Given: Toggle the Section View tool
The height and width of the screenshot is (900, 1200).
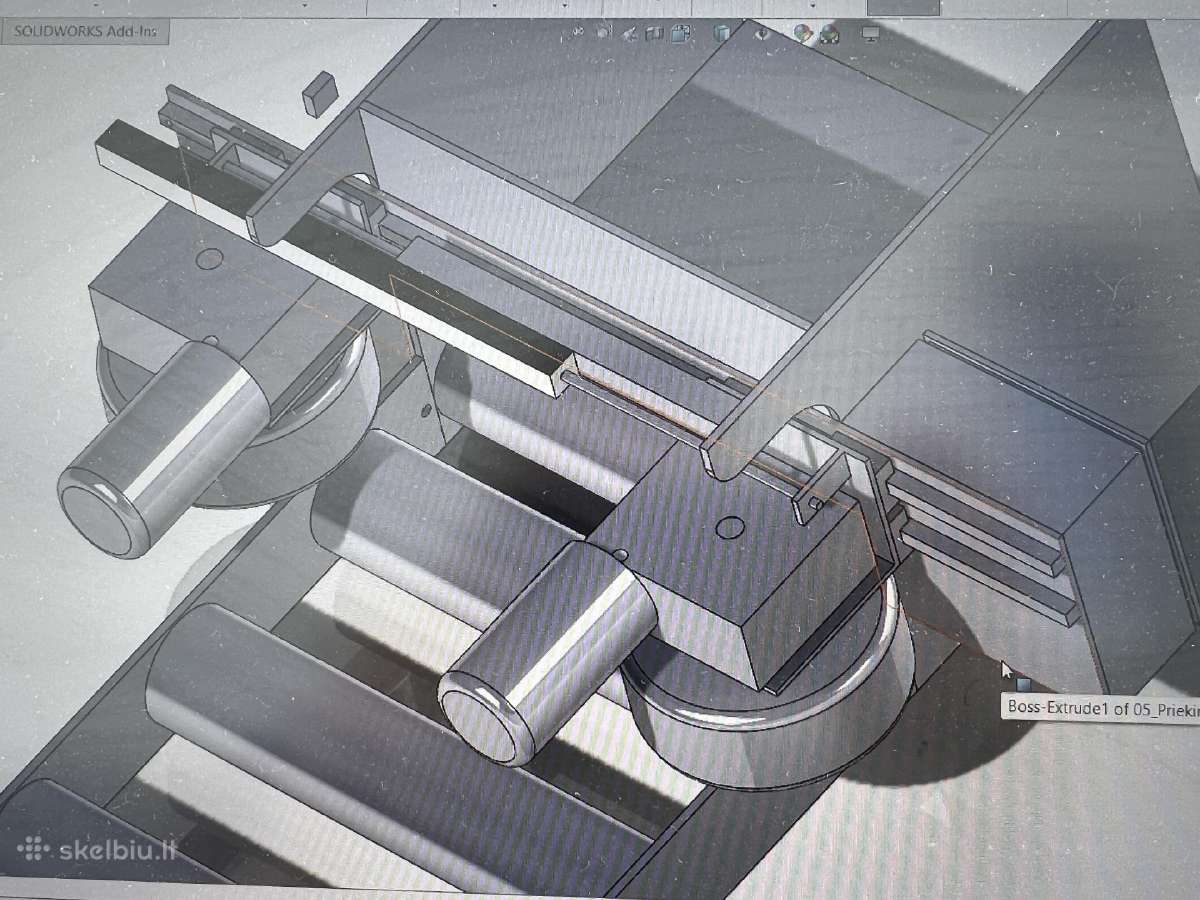Looking at the screenshot, I should click(x=655, y=34).
